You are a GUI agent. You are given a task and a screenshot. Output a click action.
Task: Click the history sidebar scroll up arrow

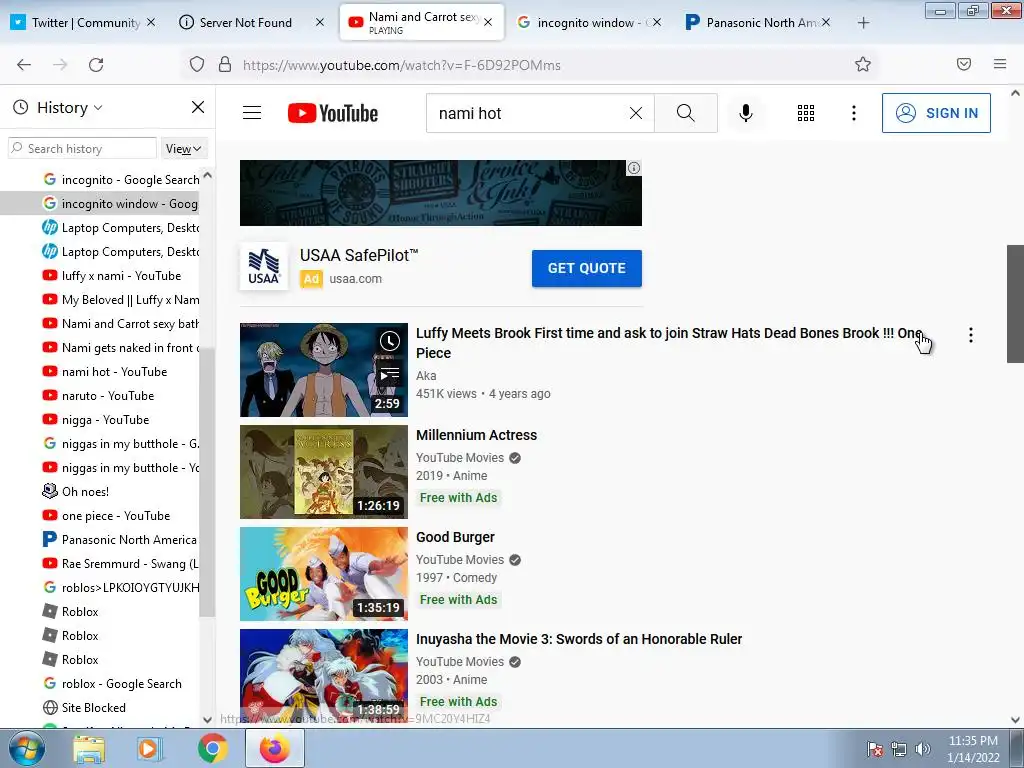tap(207, 175)
